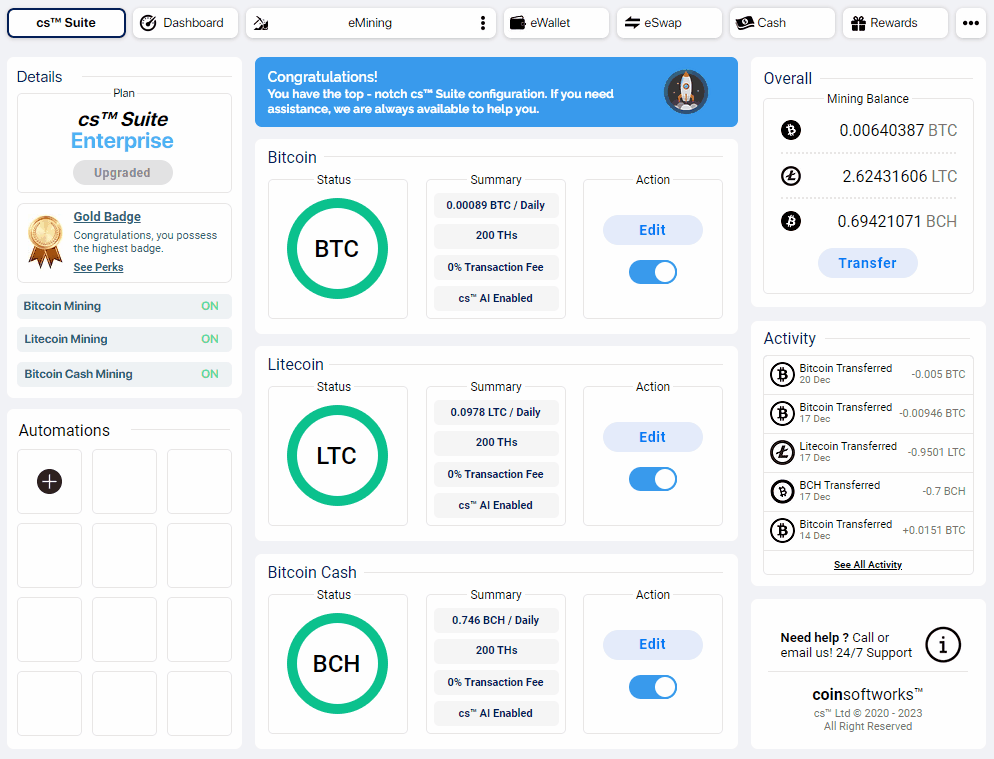994x759 pixels.
Task: Click the support info icon
Action: point(943,645)
